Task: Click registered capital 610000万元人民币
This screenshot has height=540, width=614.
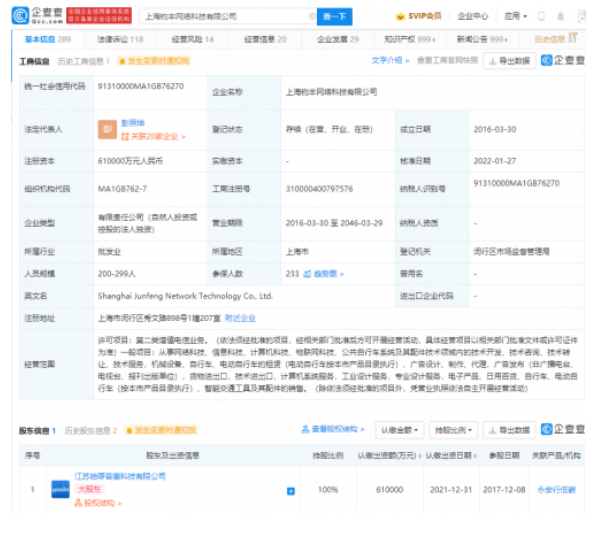Action: (x=130, y=161)
